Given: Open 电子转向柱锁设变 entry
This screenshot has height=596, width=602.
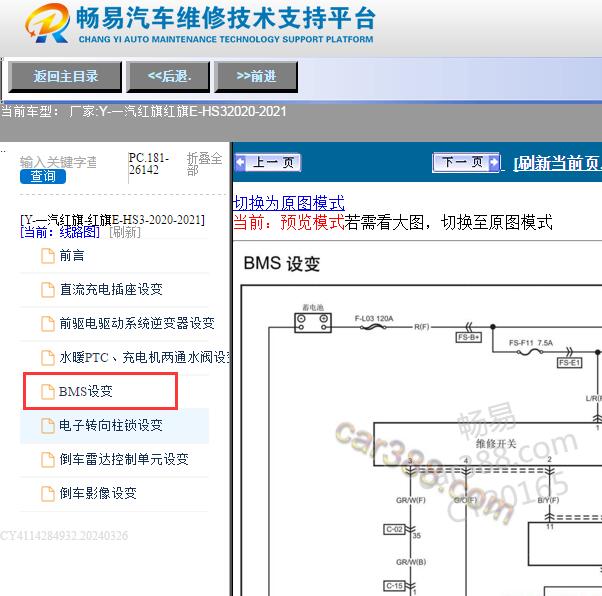Looking at the screenshot, I should pos(111,425).
